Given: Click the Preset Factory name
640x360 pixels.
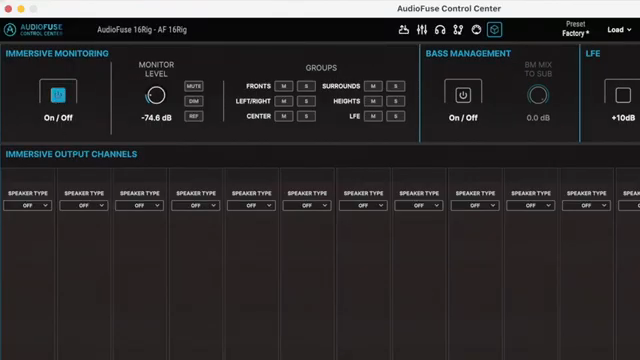Looking at the screenshot, I should click(576, 33).
